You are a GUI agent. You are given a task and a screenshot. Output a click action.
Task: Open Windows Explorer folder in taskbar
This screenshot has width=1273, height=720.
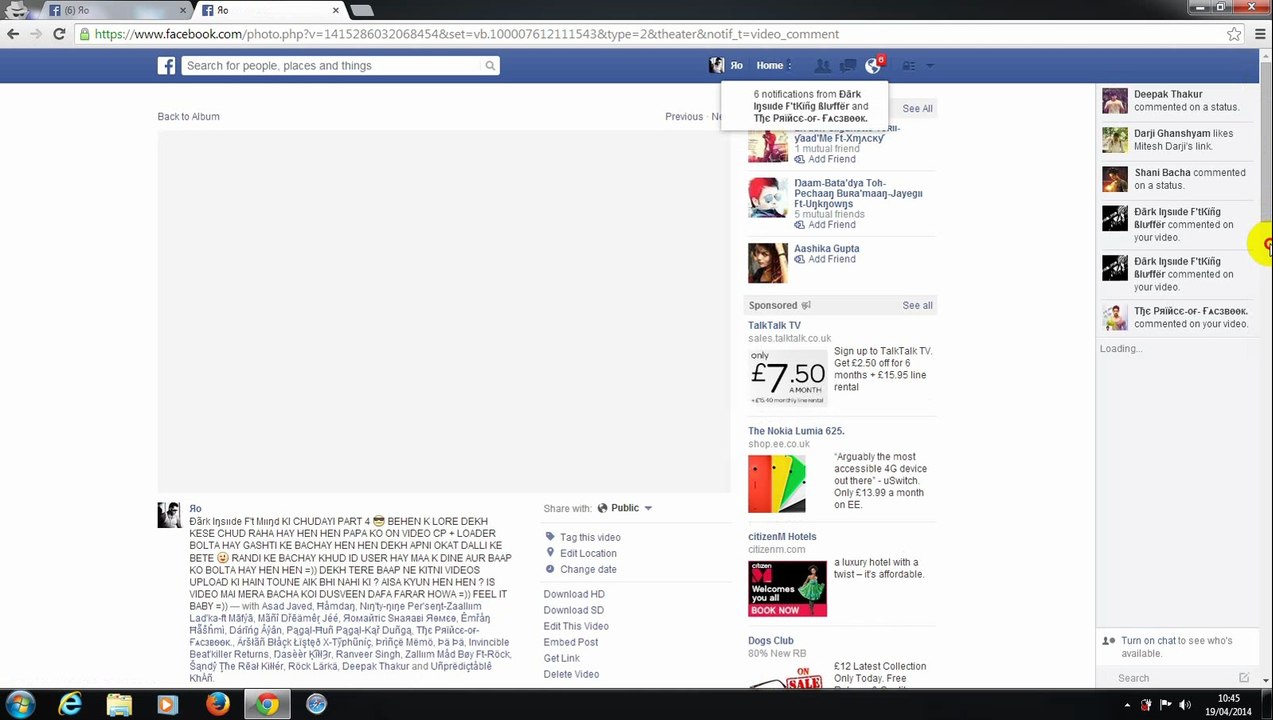tap(119, 705)
